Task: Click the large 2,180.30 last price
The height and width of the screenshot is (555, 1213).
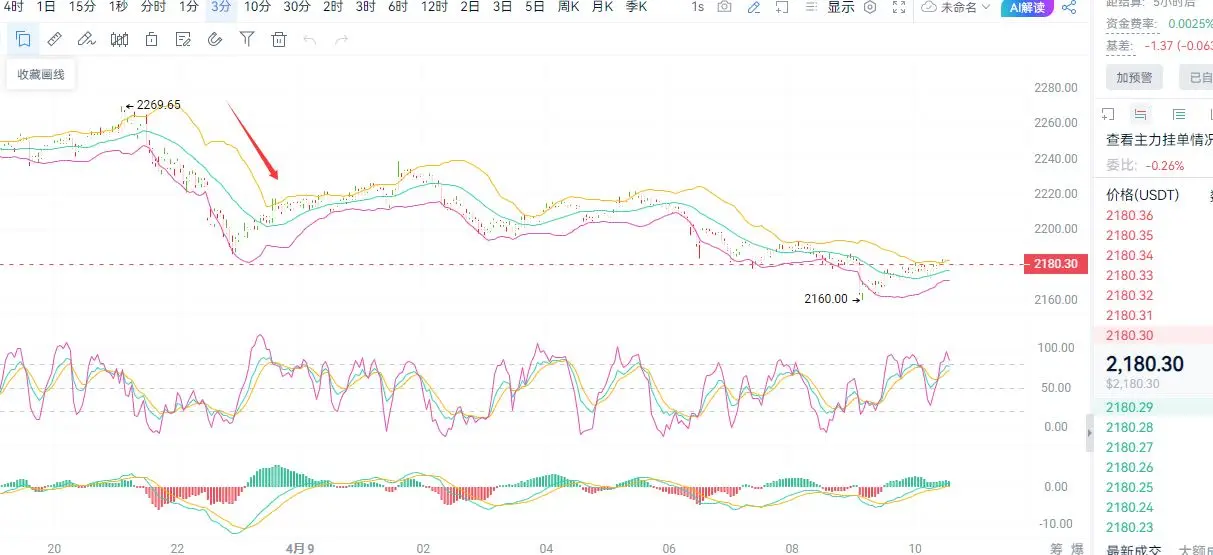Action: (x=1145, y=365)
